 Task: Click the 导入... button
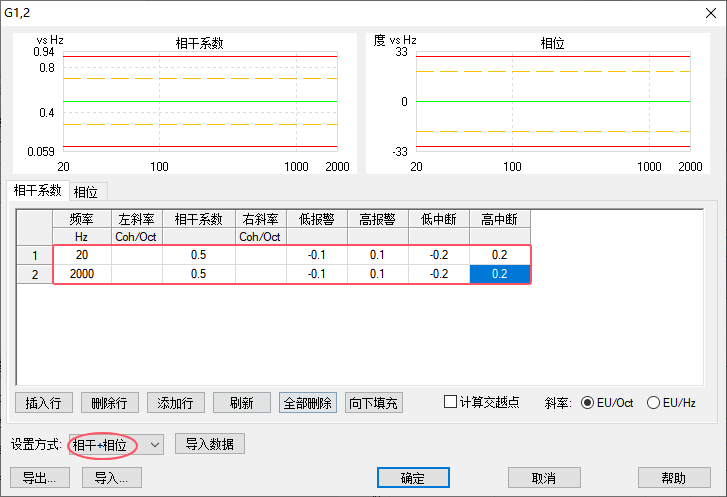pos(112,478)
